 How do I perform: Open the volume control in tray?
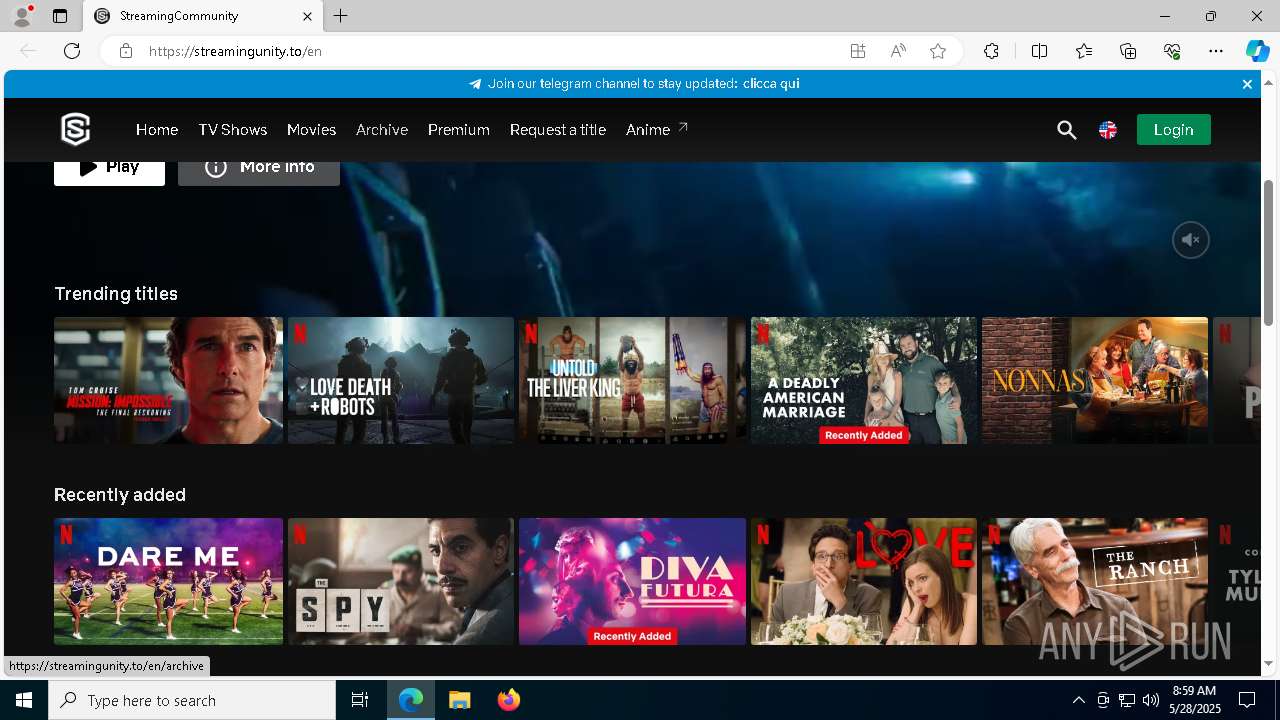pos(1151,700)
